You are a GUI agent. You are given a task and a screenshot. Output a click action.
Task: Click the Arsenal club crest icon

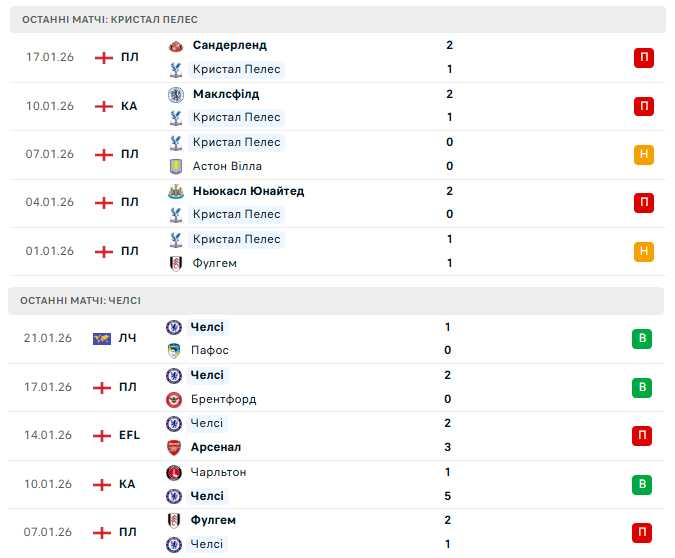click(x=174, y=447)
